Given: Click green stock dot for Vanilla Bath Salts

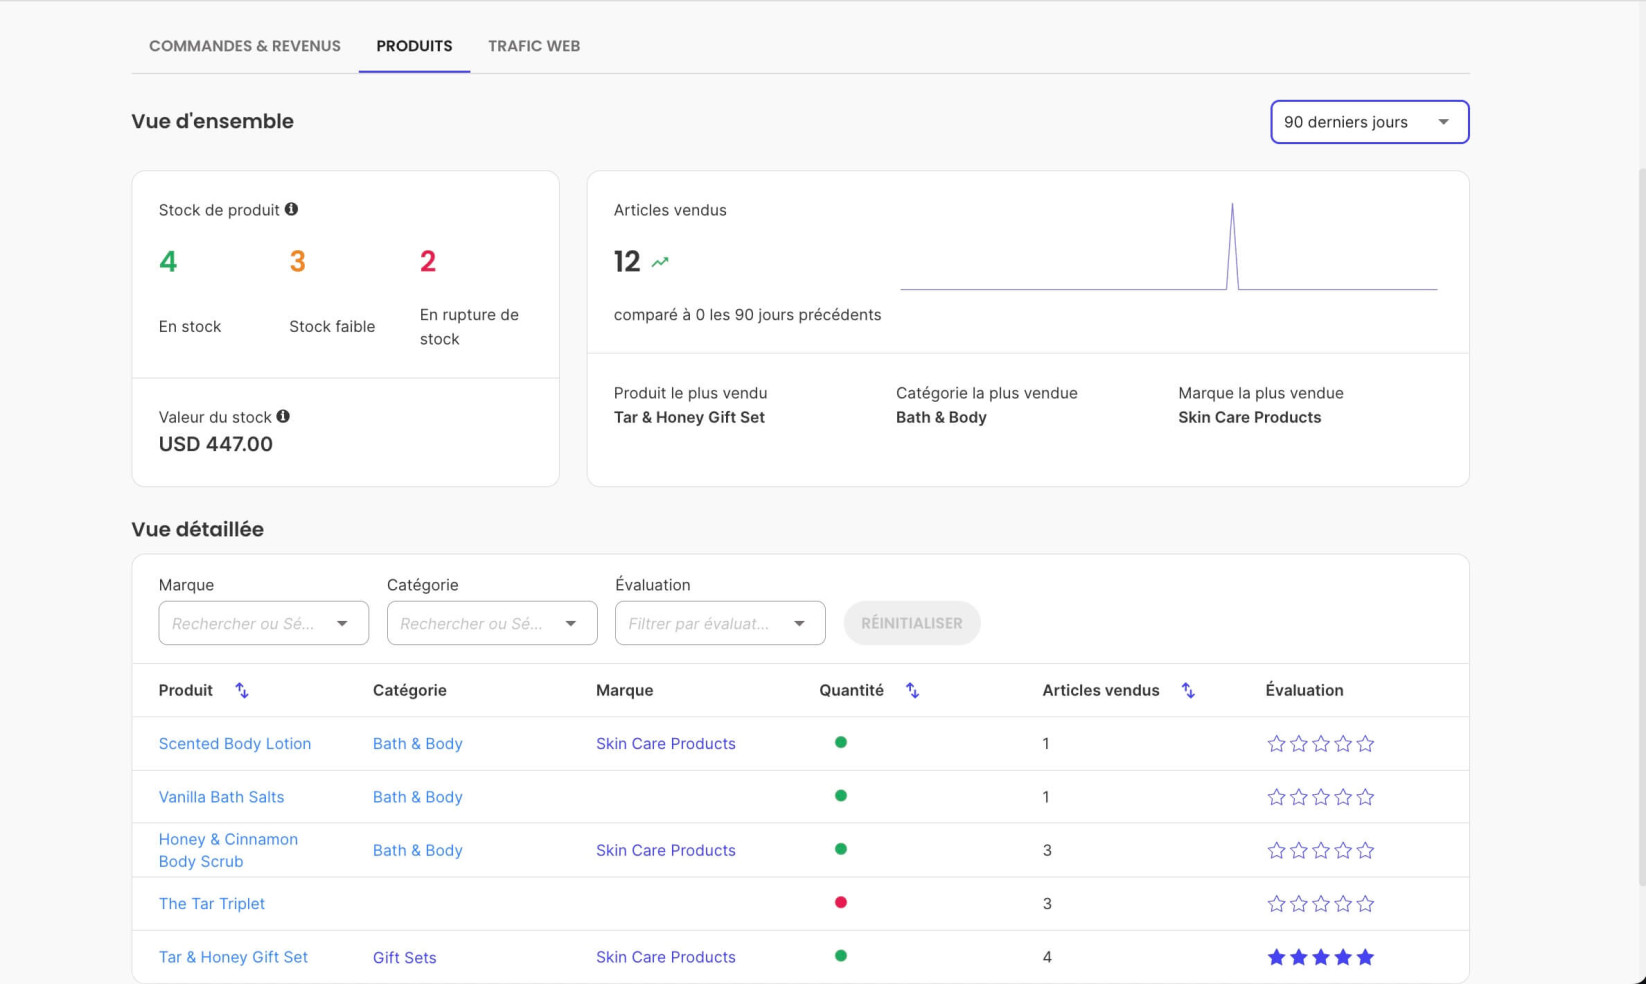Looking at the screenshot, I should coord(841,796).
